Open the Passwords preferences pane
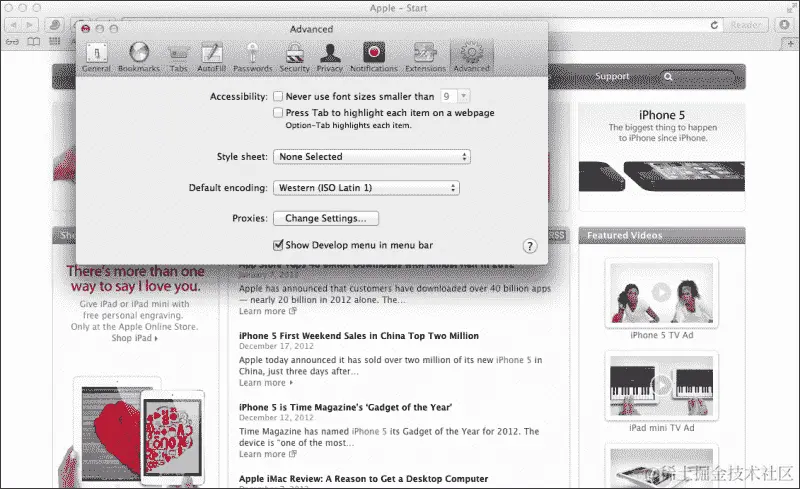Image resolution: width=800 pixels, height=489 pixels. 253,58
